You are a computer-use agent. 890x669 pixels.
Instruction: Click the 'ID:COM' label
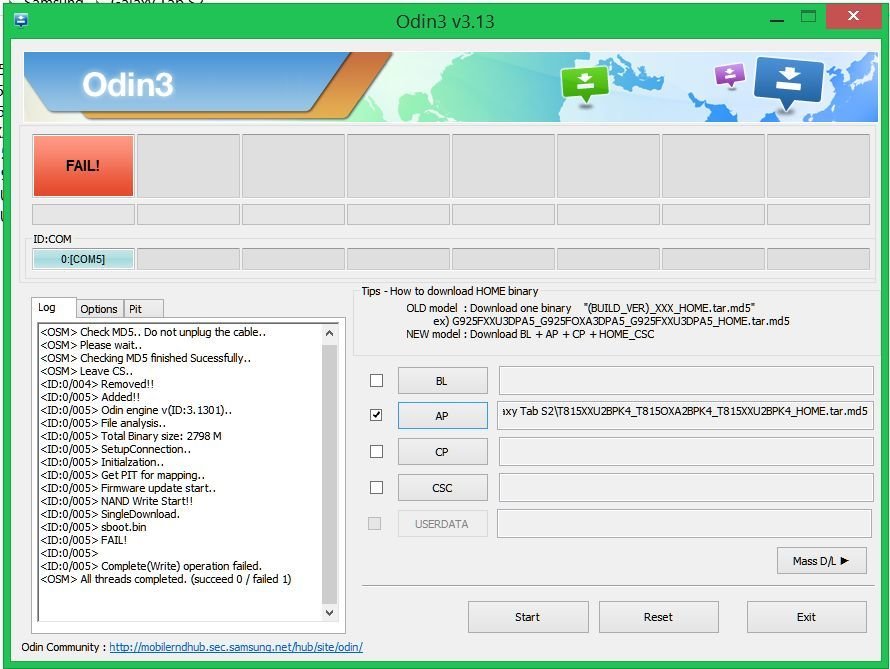coord(52,239)
